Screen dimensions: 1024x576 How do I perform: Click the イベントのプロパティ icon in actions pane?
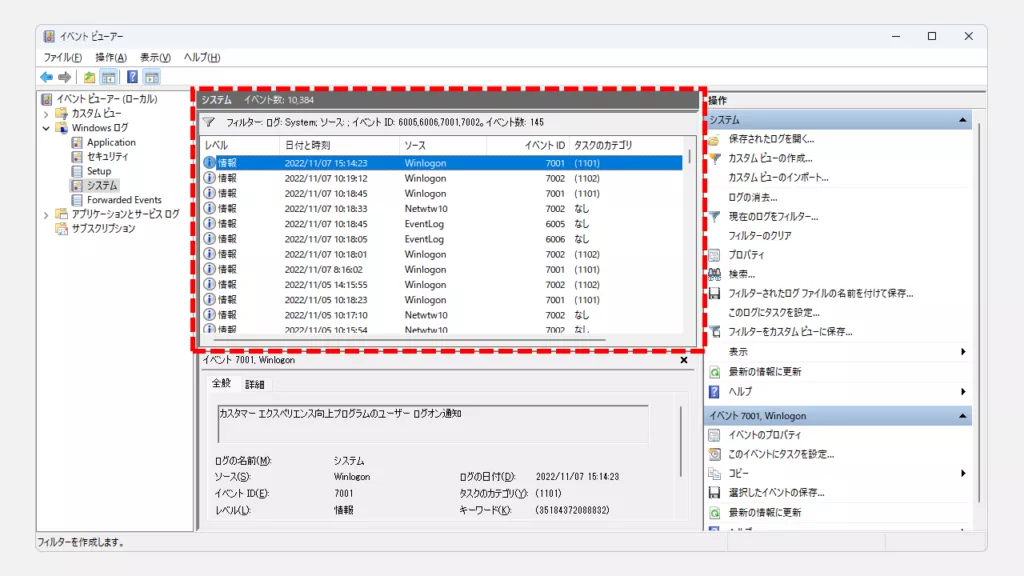click(x=714, y=435)
